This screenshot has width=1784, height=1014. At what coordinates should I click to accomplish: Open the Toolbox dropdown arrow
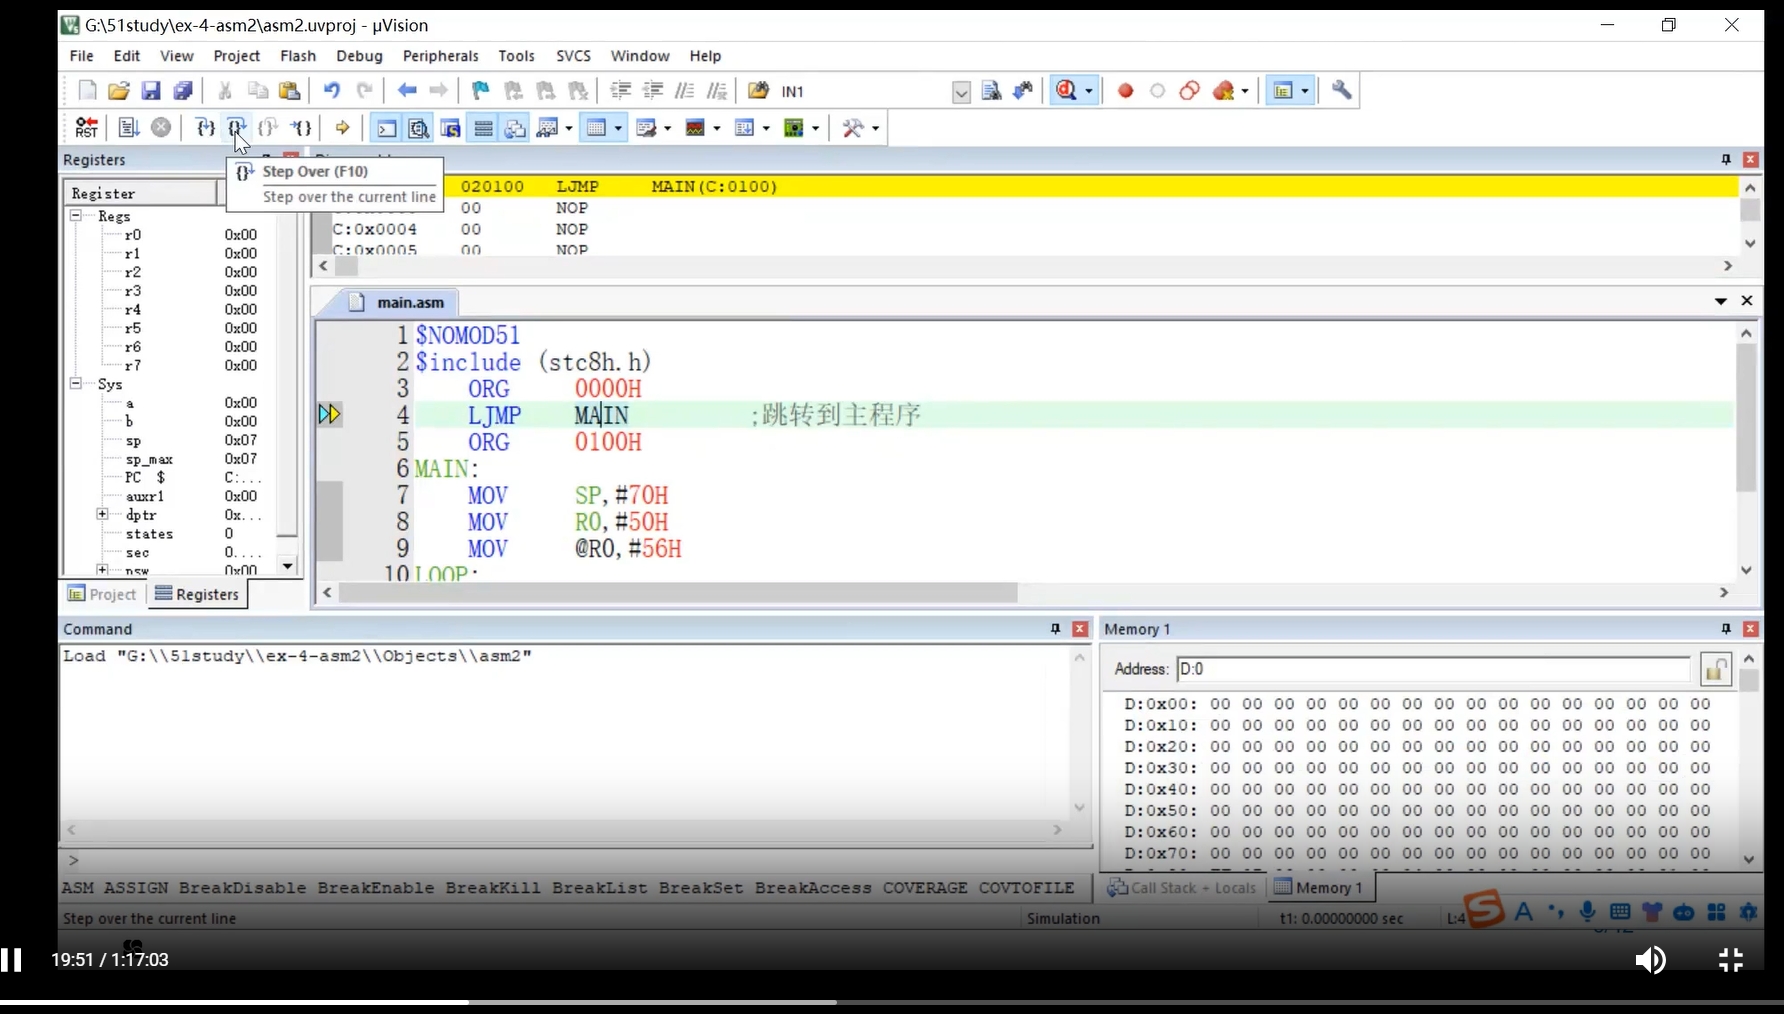coord(876,128)
